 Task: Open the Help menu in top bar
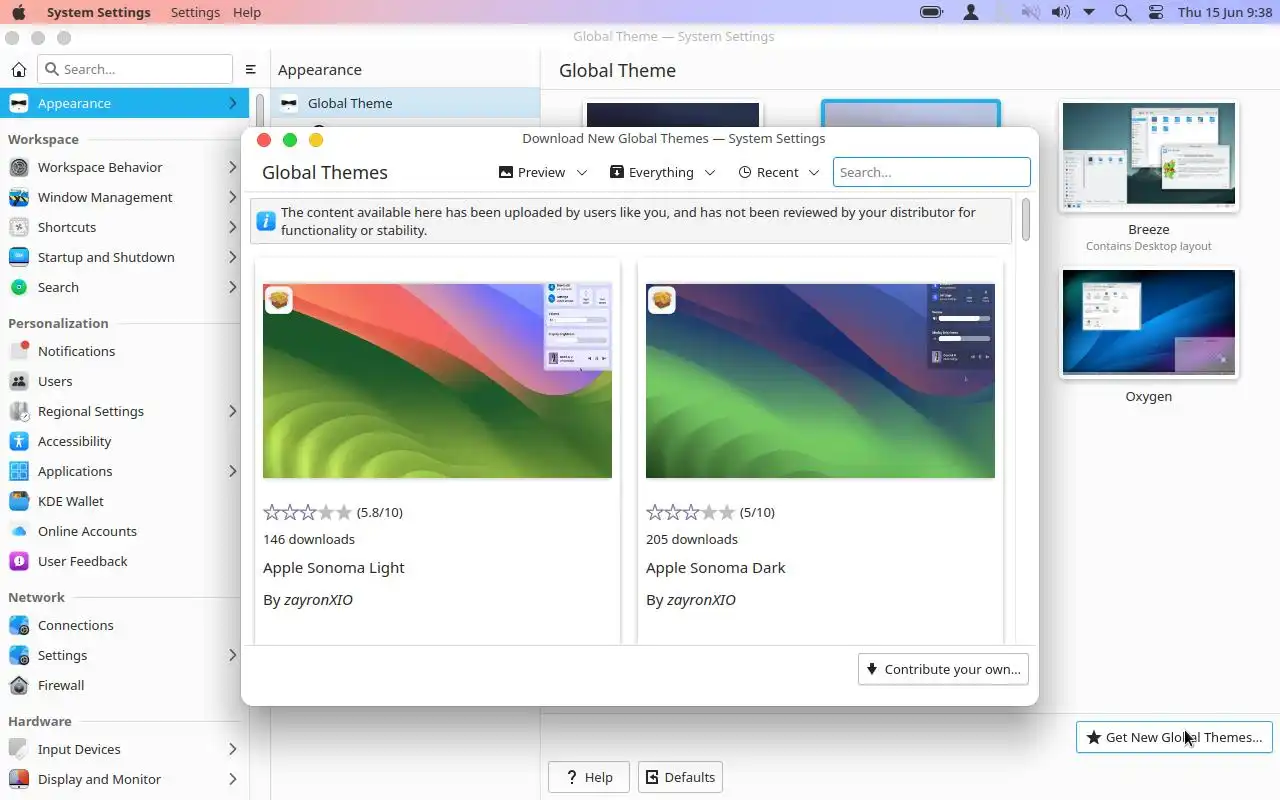[247, 12]
